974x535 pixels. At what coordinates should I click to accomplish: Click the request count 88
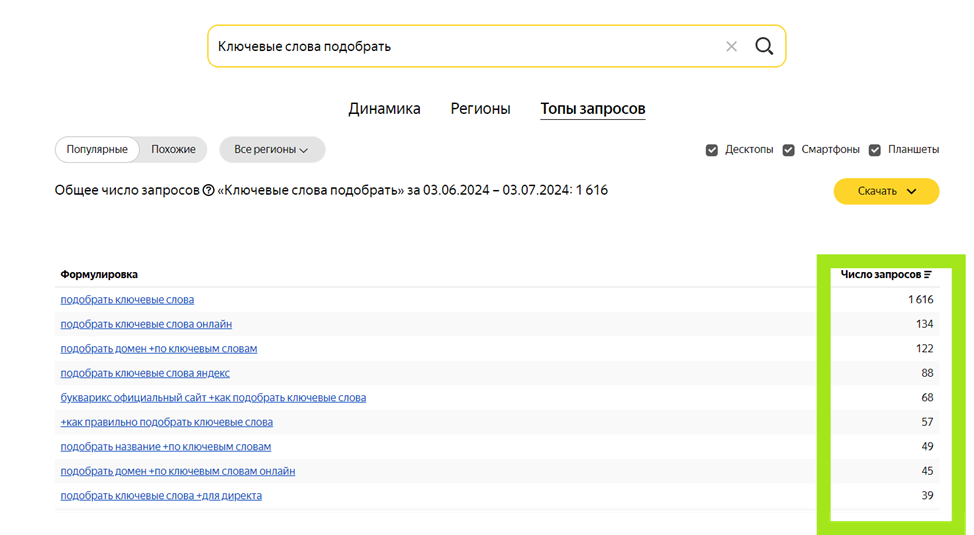coord(927,373)
